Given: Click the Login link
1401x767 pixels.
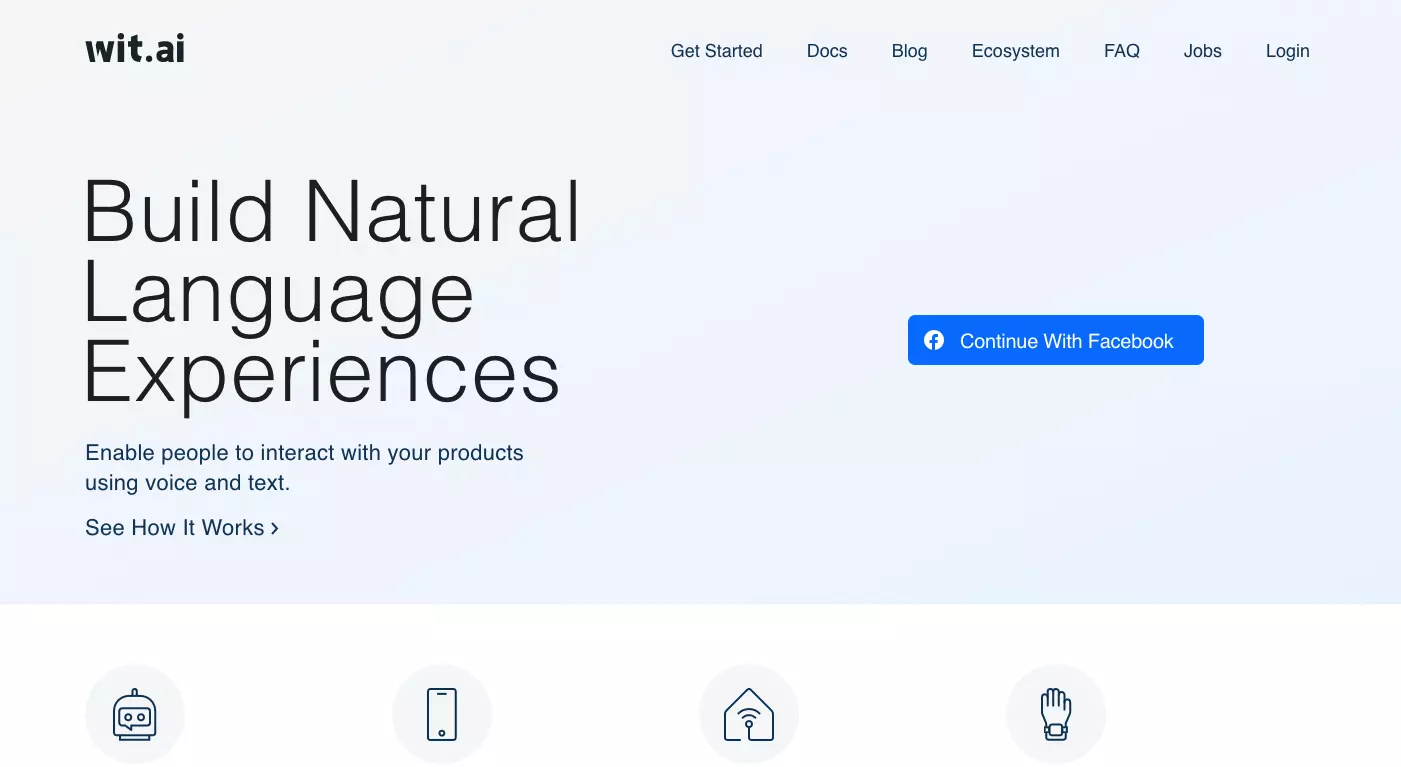Looking at the screenshot, I should pyautogui.click(x=1287, y=51).
